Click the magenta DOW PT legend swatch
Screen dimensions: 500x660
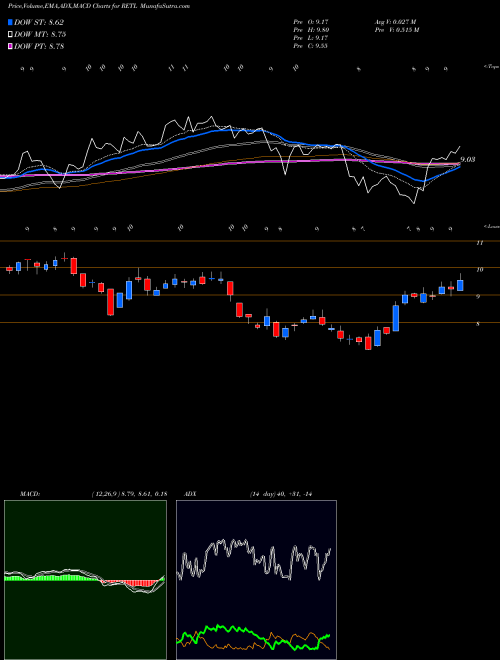pyautogui.click(x=11, y=46)
